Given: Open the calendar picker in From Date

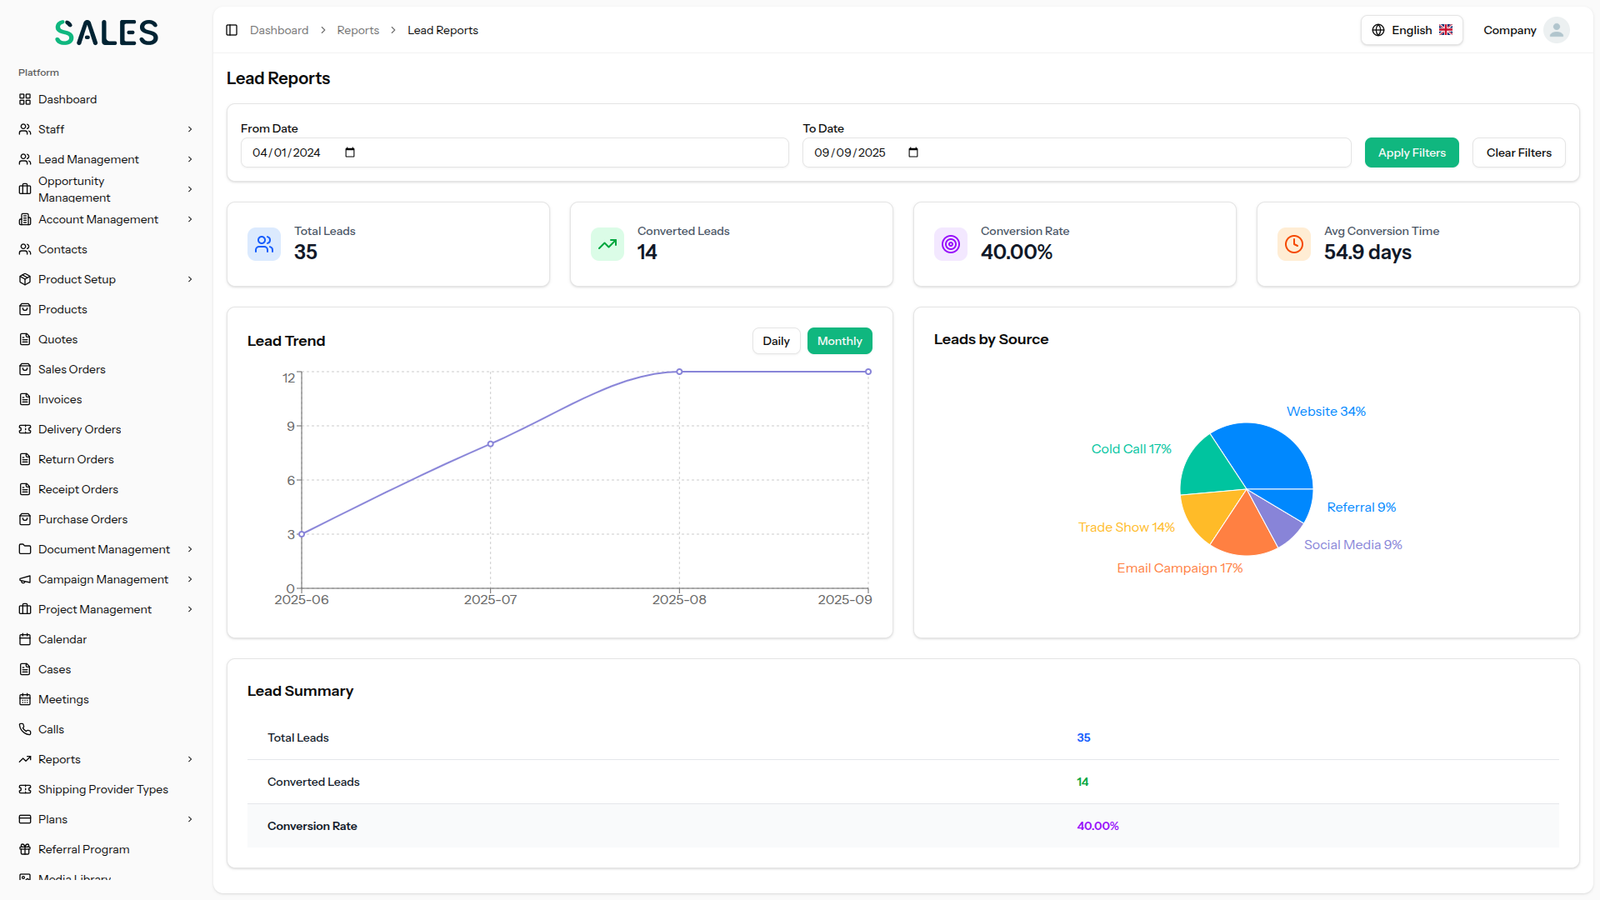Looking at the screenshot, I should point(350,153).
